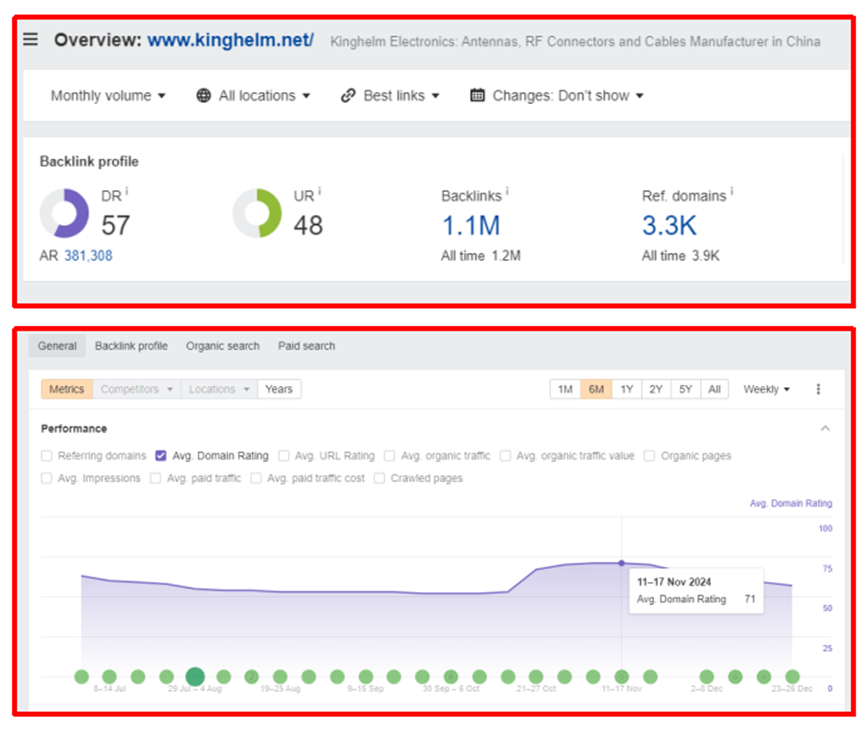
Task: Switch to the Backlink profile tab
Action: [131, 346]
